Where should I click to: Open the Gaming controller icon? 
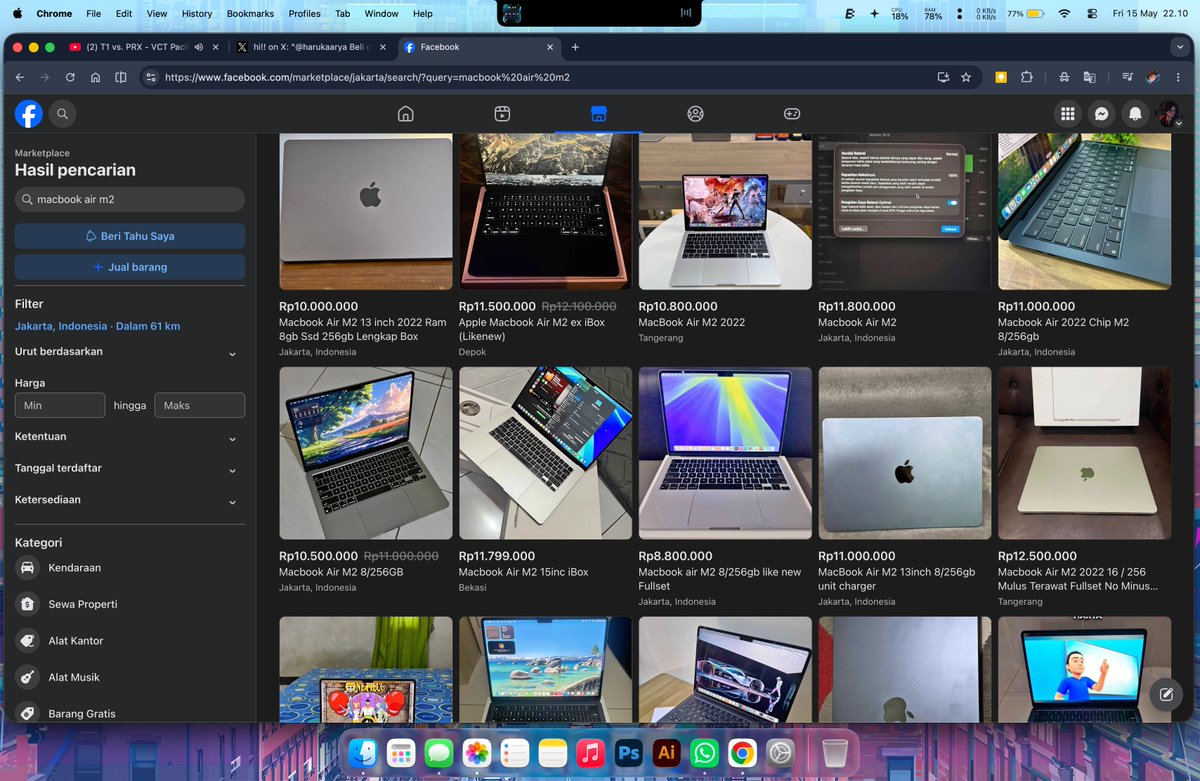pyautogui.click(x=791, y=114)
